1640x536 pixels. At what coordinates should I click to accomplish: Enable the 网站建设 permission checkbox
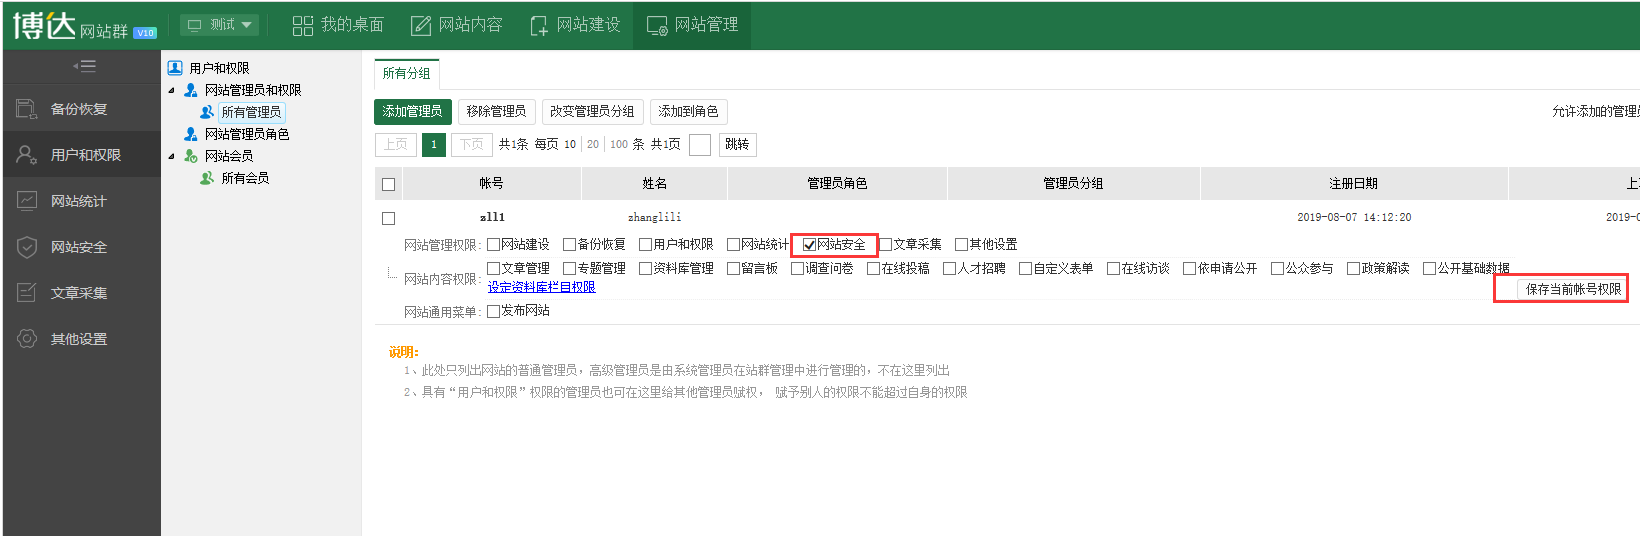click(x=493, y=245)
